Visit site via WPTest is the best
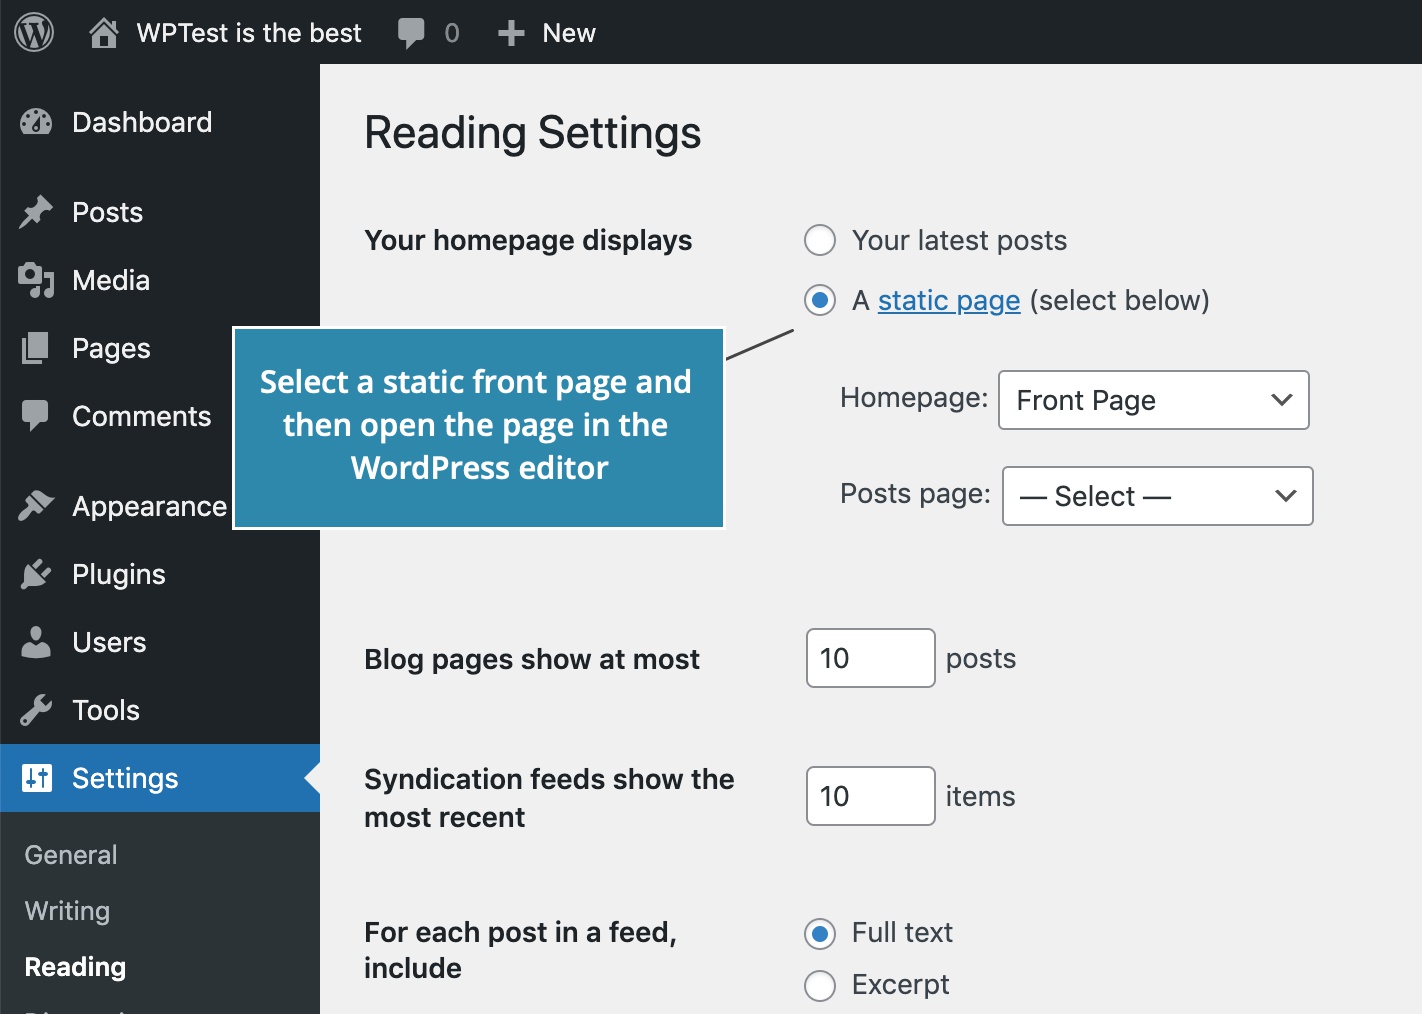Viewport: 1422px width, 1014px height. (249, 33)
